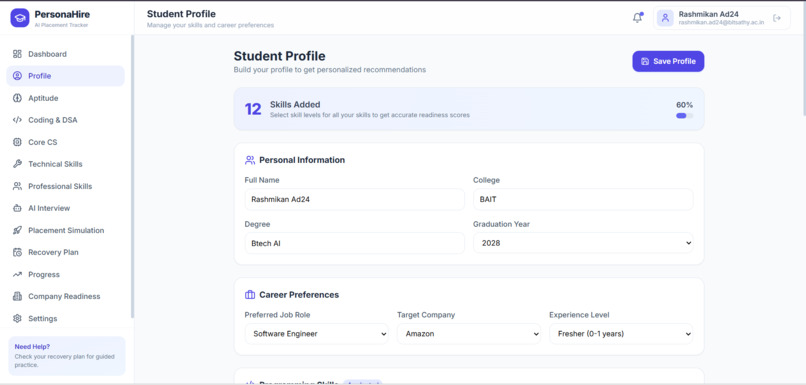This screenshot has height=385, width=806.
Task: Click the Full Name input field
Action: 354,199
